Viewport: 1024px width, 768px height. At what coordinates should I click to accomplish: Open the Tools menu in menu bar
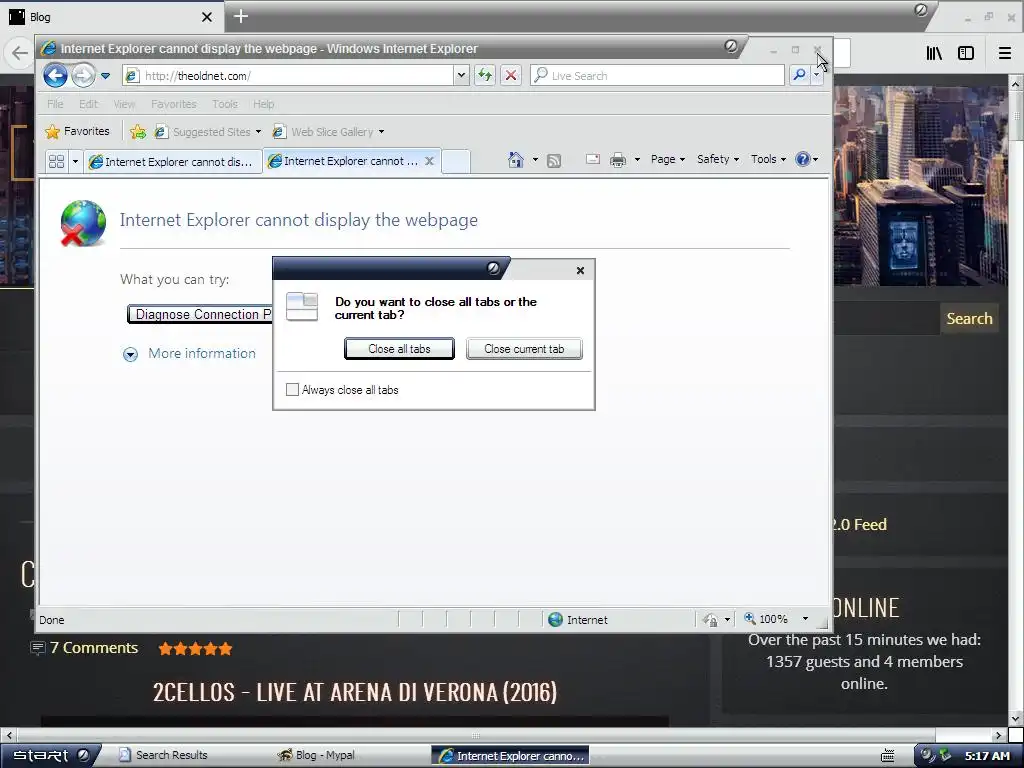225,104
